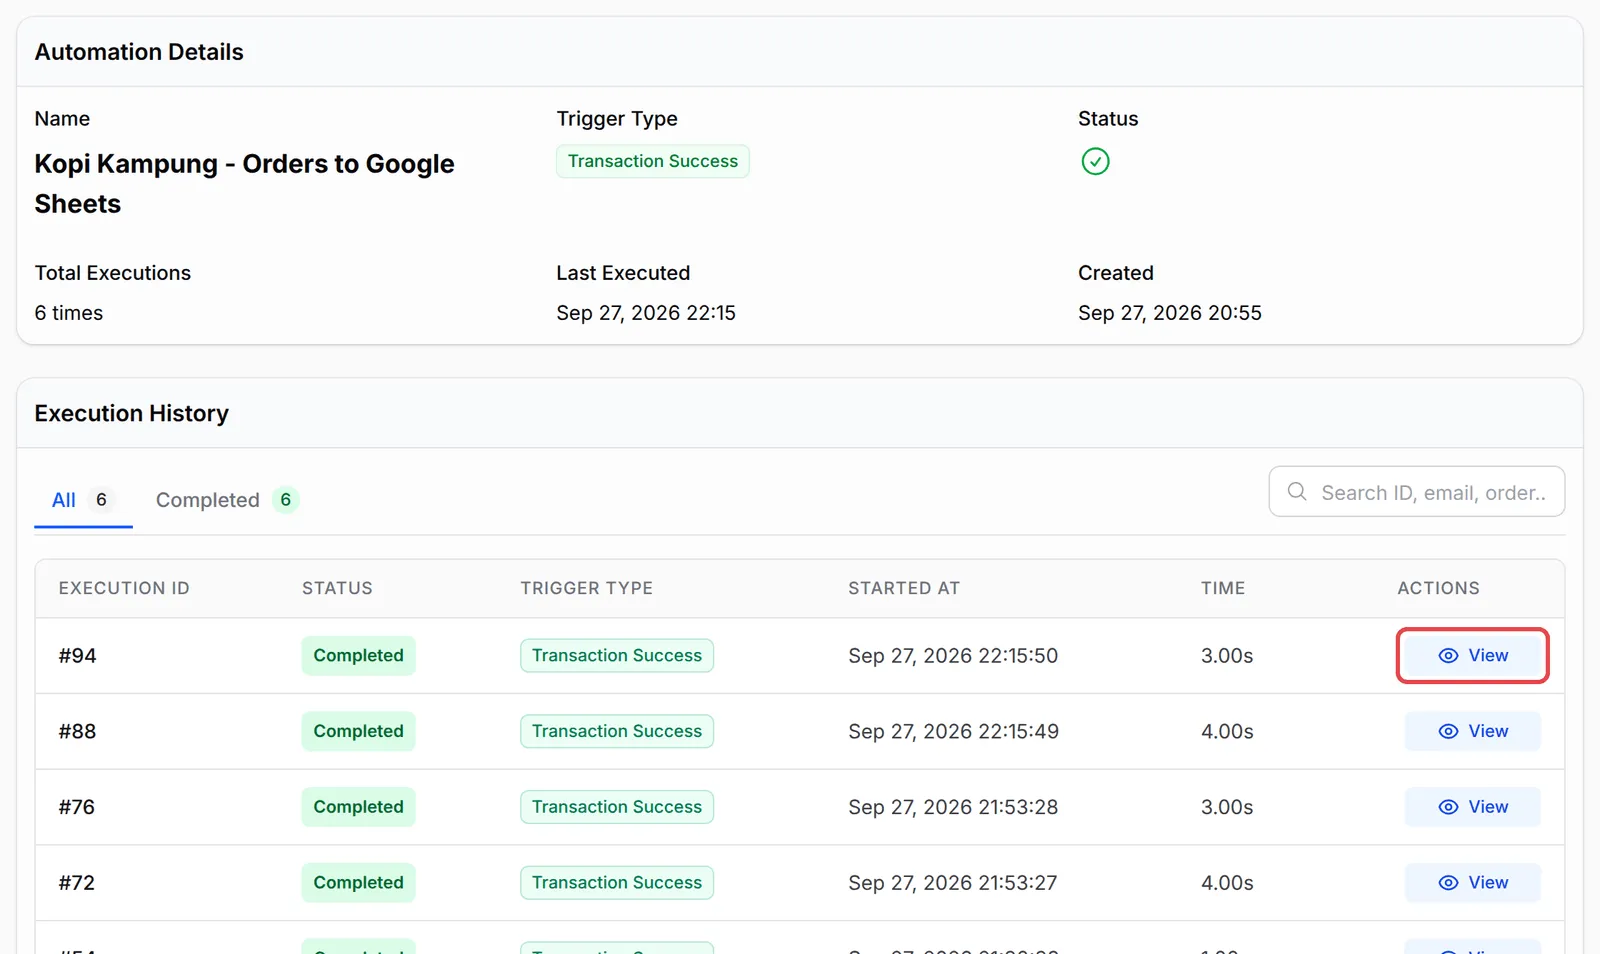Click Created value Sep 27, 2026 20:55

click(1170, 313)
